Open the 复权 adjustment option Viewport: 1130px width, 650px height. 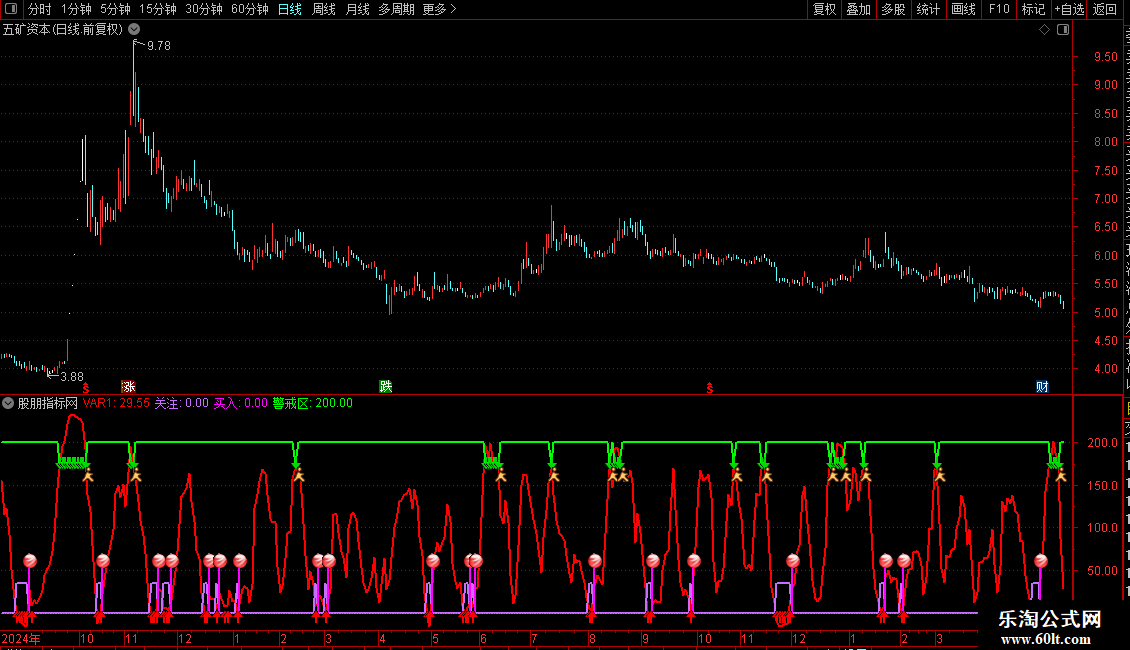tap(824, 9)
